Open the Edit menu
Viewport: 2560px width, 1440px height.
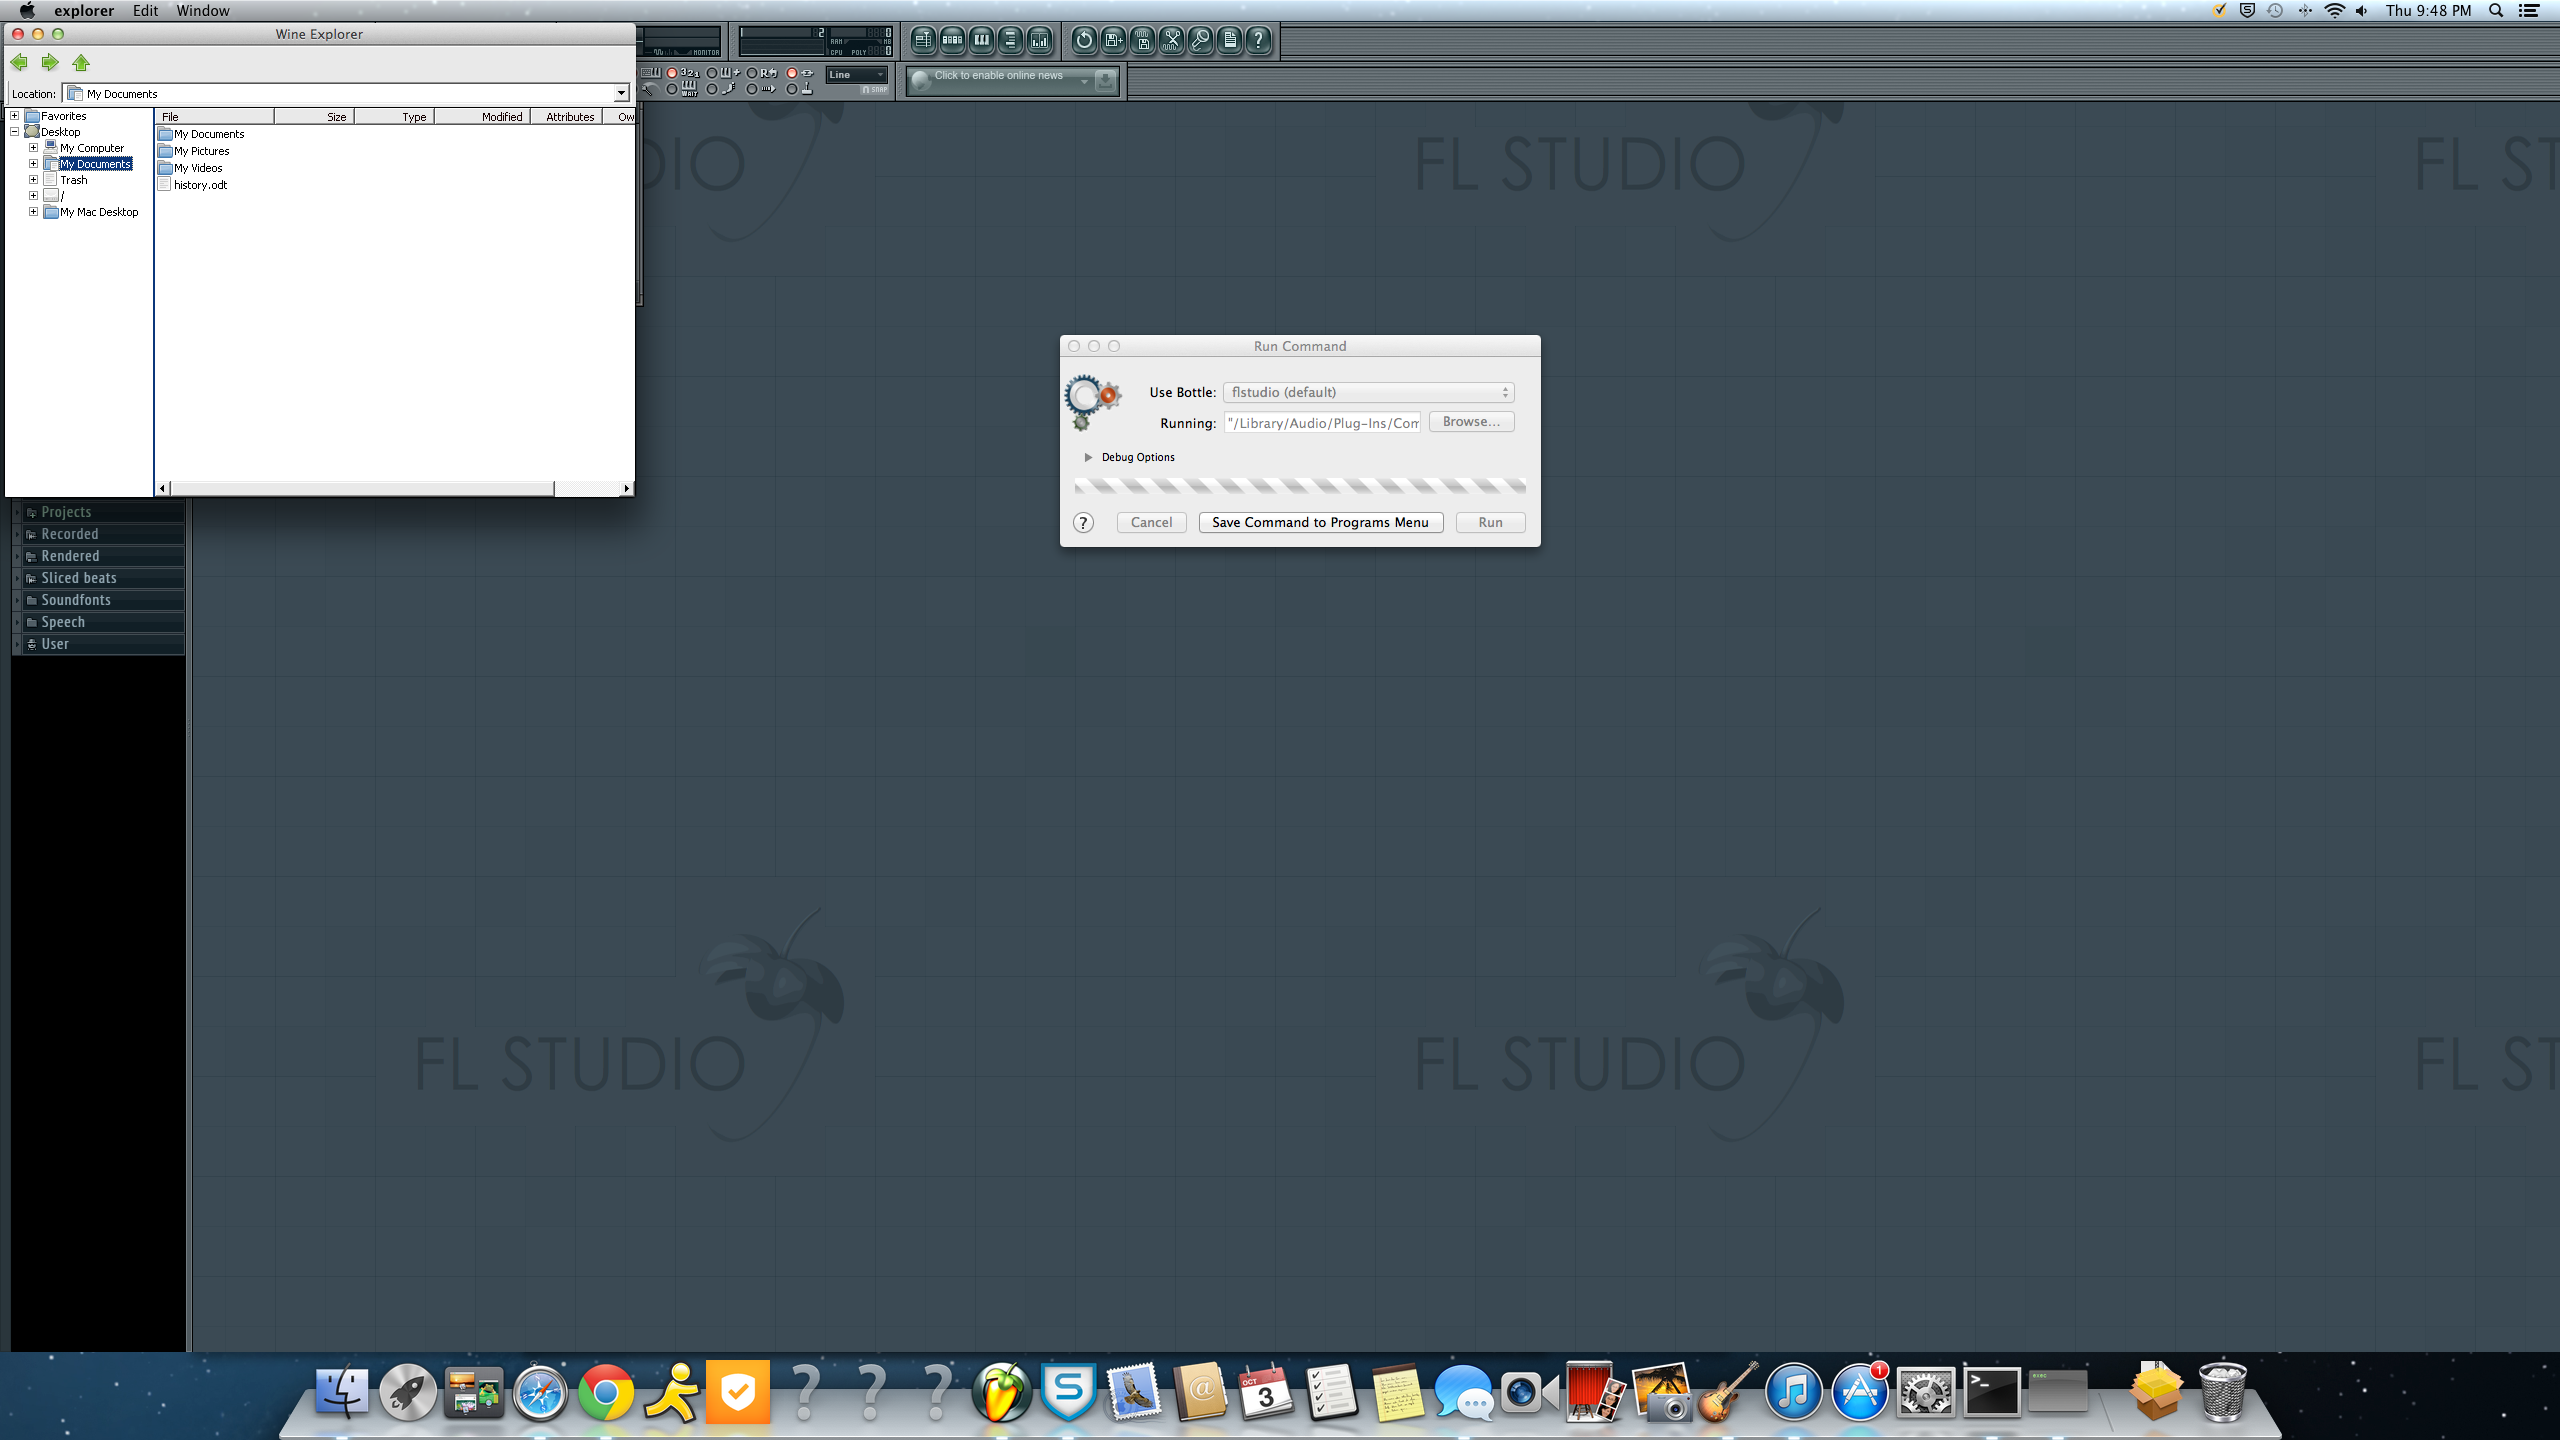tap(146, 11)
